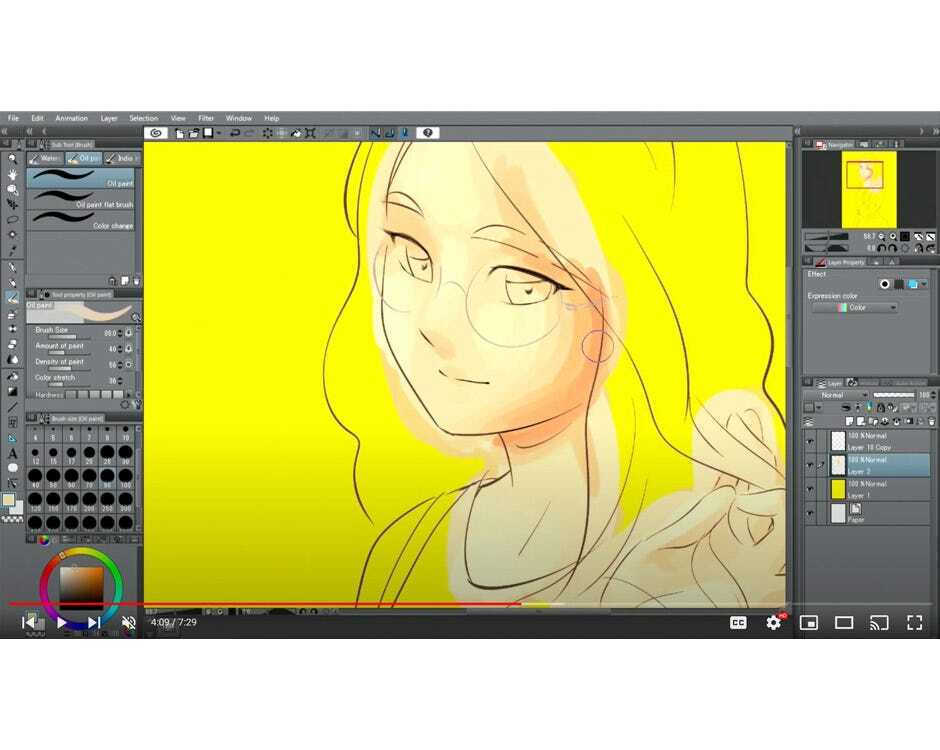The image size is (940, 750).
Task: Hide Layer 10 Copy using eye icon
Action: (810, 441)
